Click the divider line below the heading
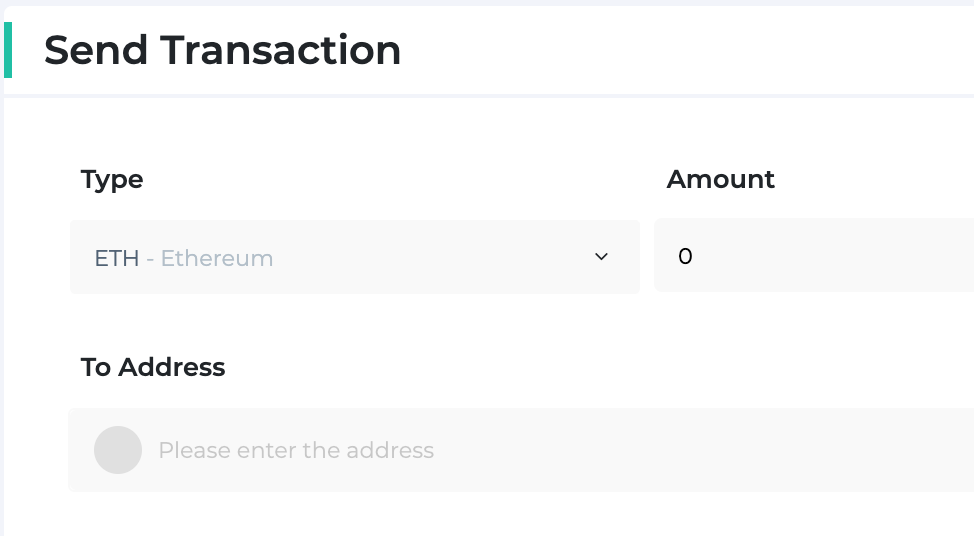974x536 pixels. pos(489,96)
